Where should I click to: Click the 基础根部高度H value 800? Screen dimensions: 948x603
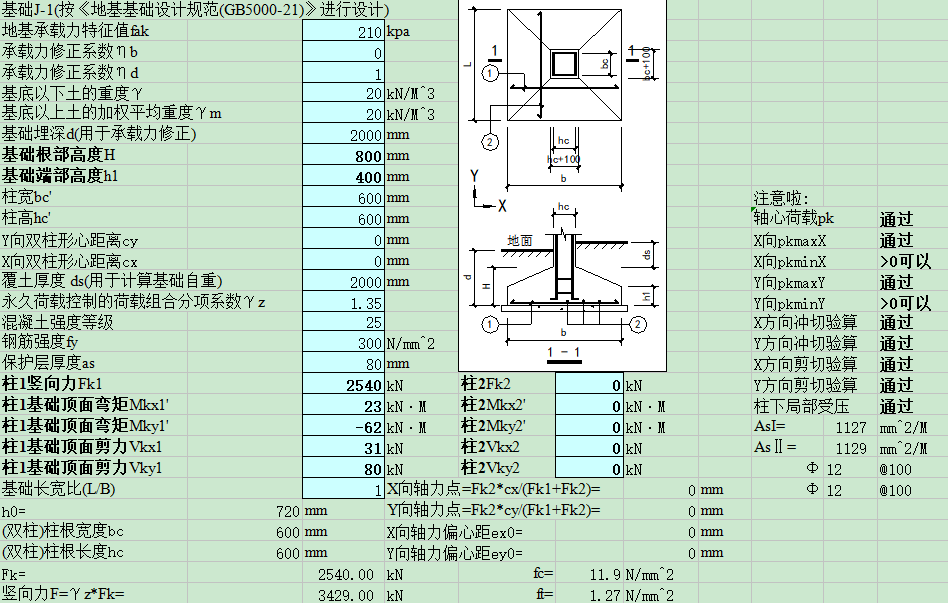342,156
